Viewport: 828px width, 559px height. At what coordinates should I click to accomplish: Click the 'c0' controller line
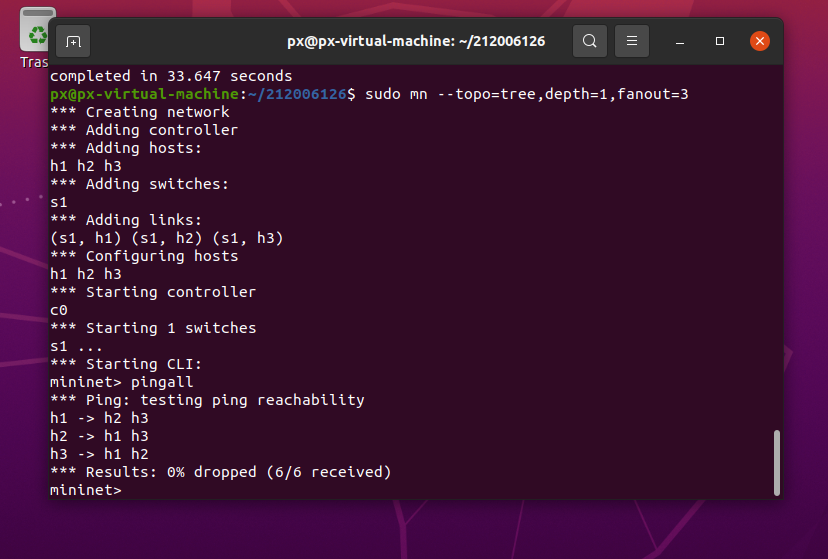[59, 310]
